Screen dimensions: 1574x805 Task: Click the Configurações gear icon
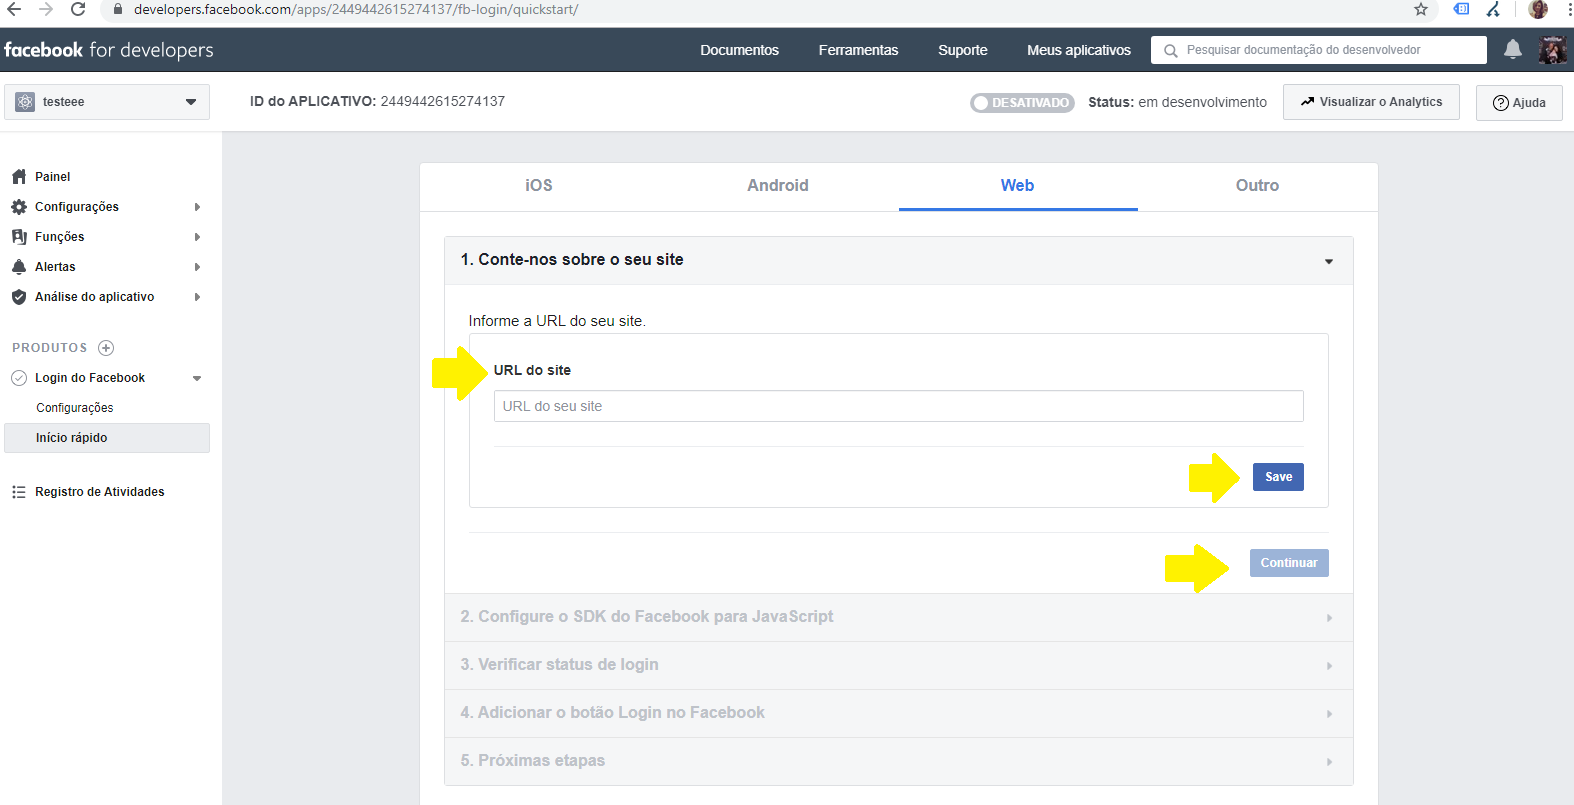pyautogui.click(x=19, y=207)
